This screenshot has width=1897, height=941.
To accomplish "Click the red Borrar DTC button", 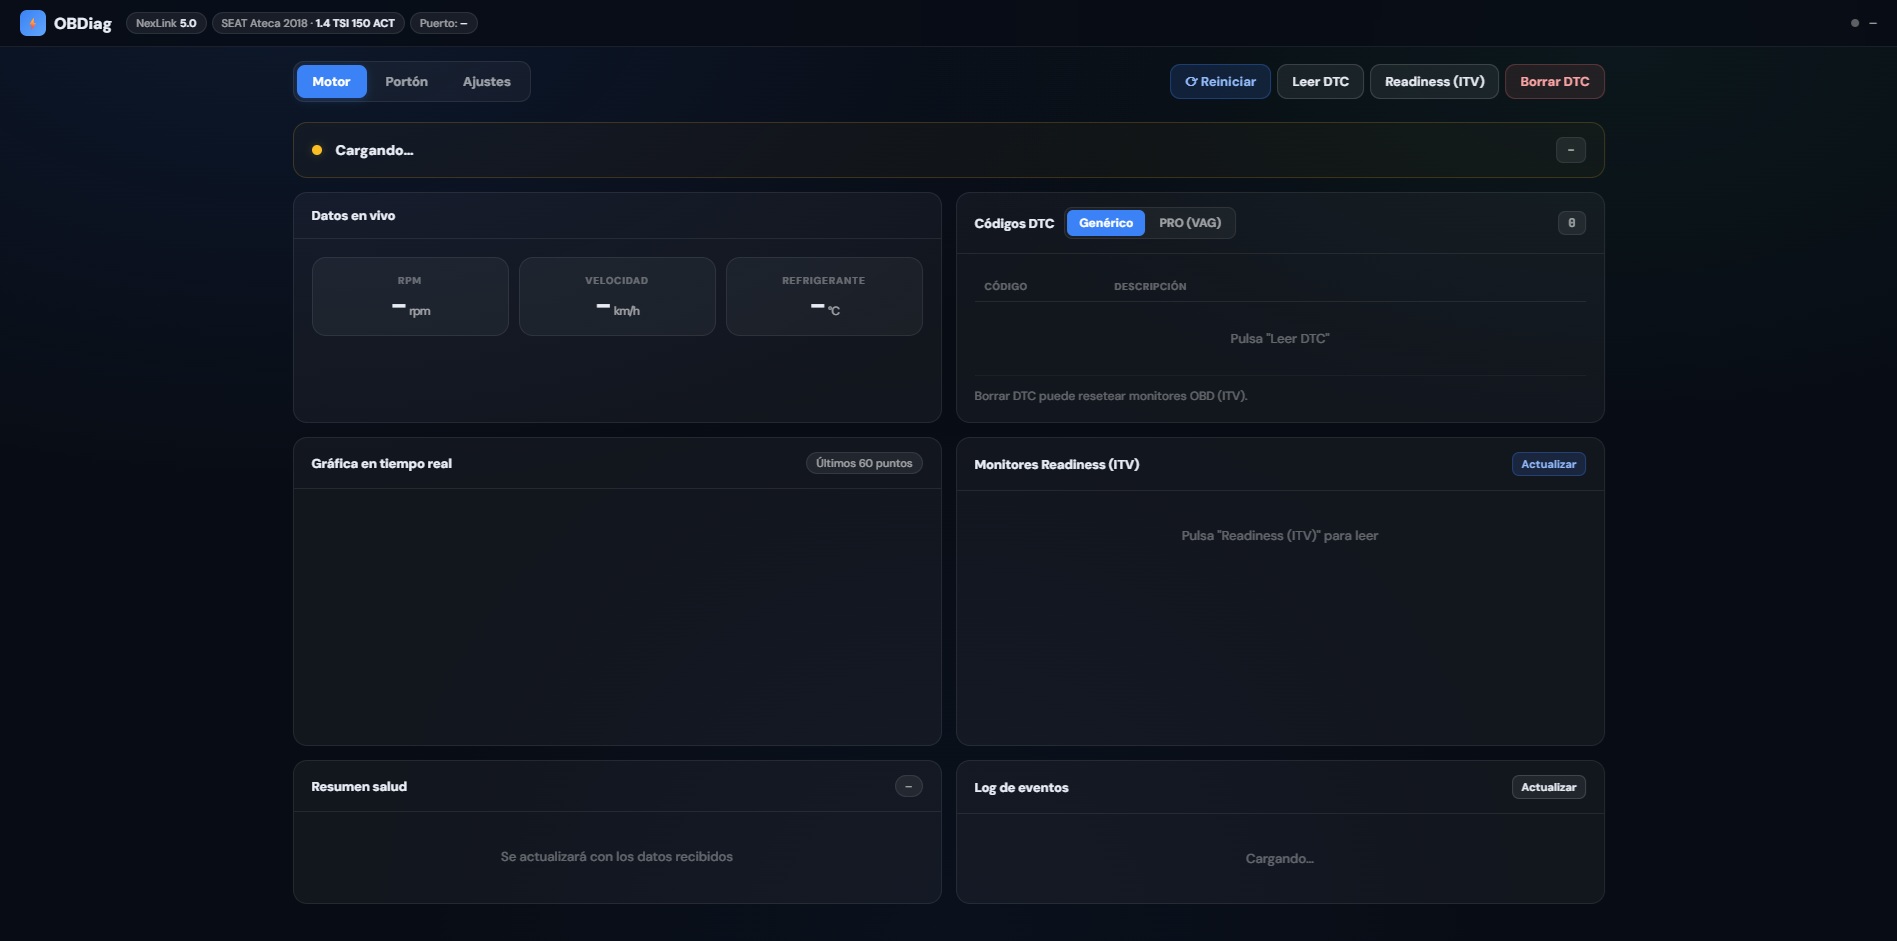I will 1554,82.
